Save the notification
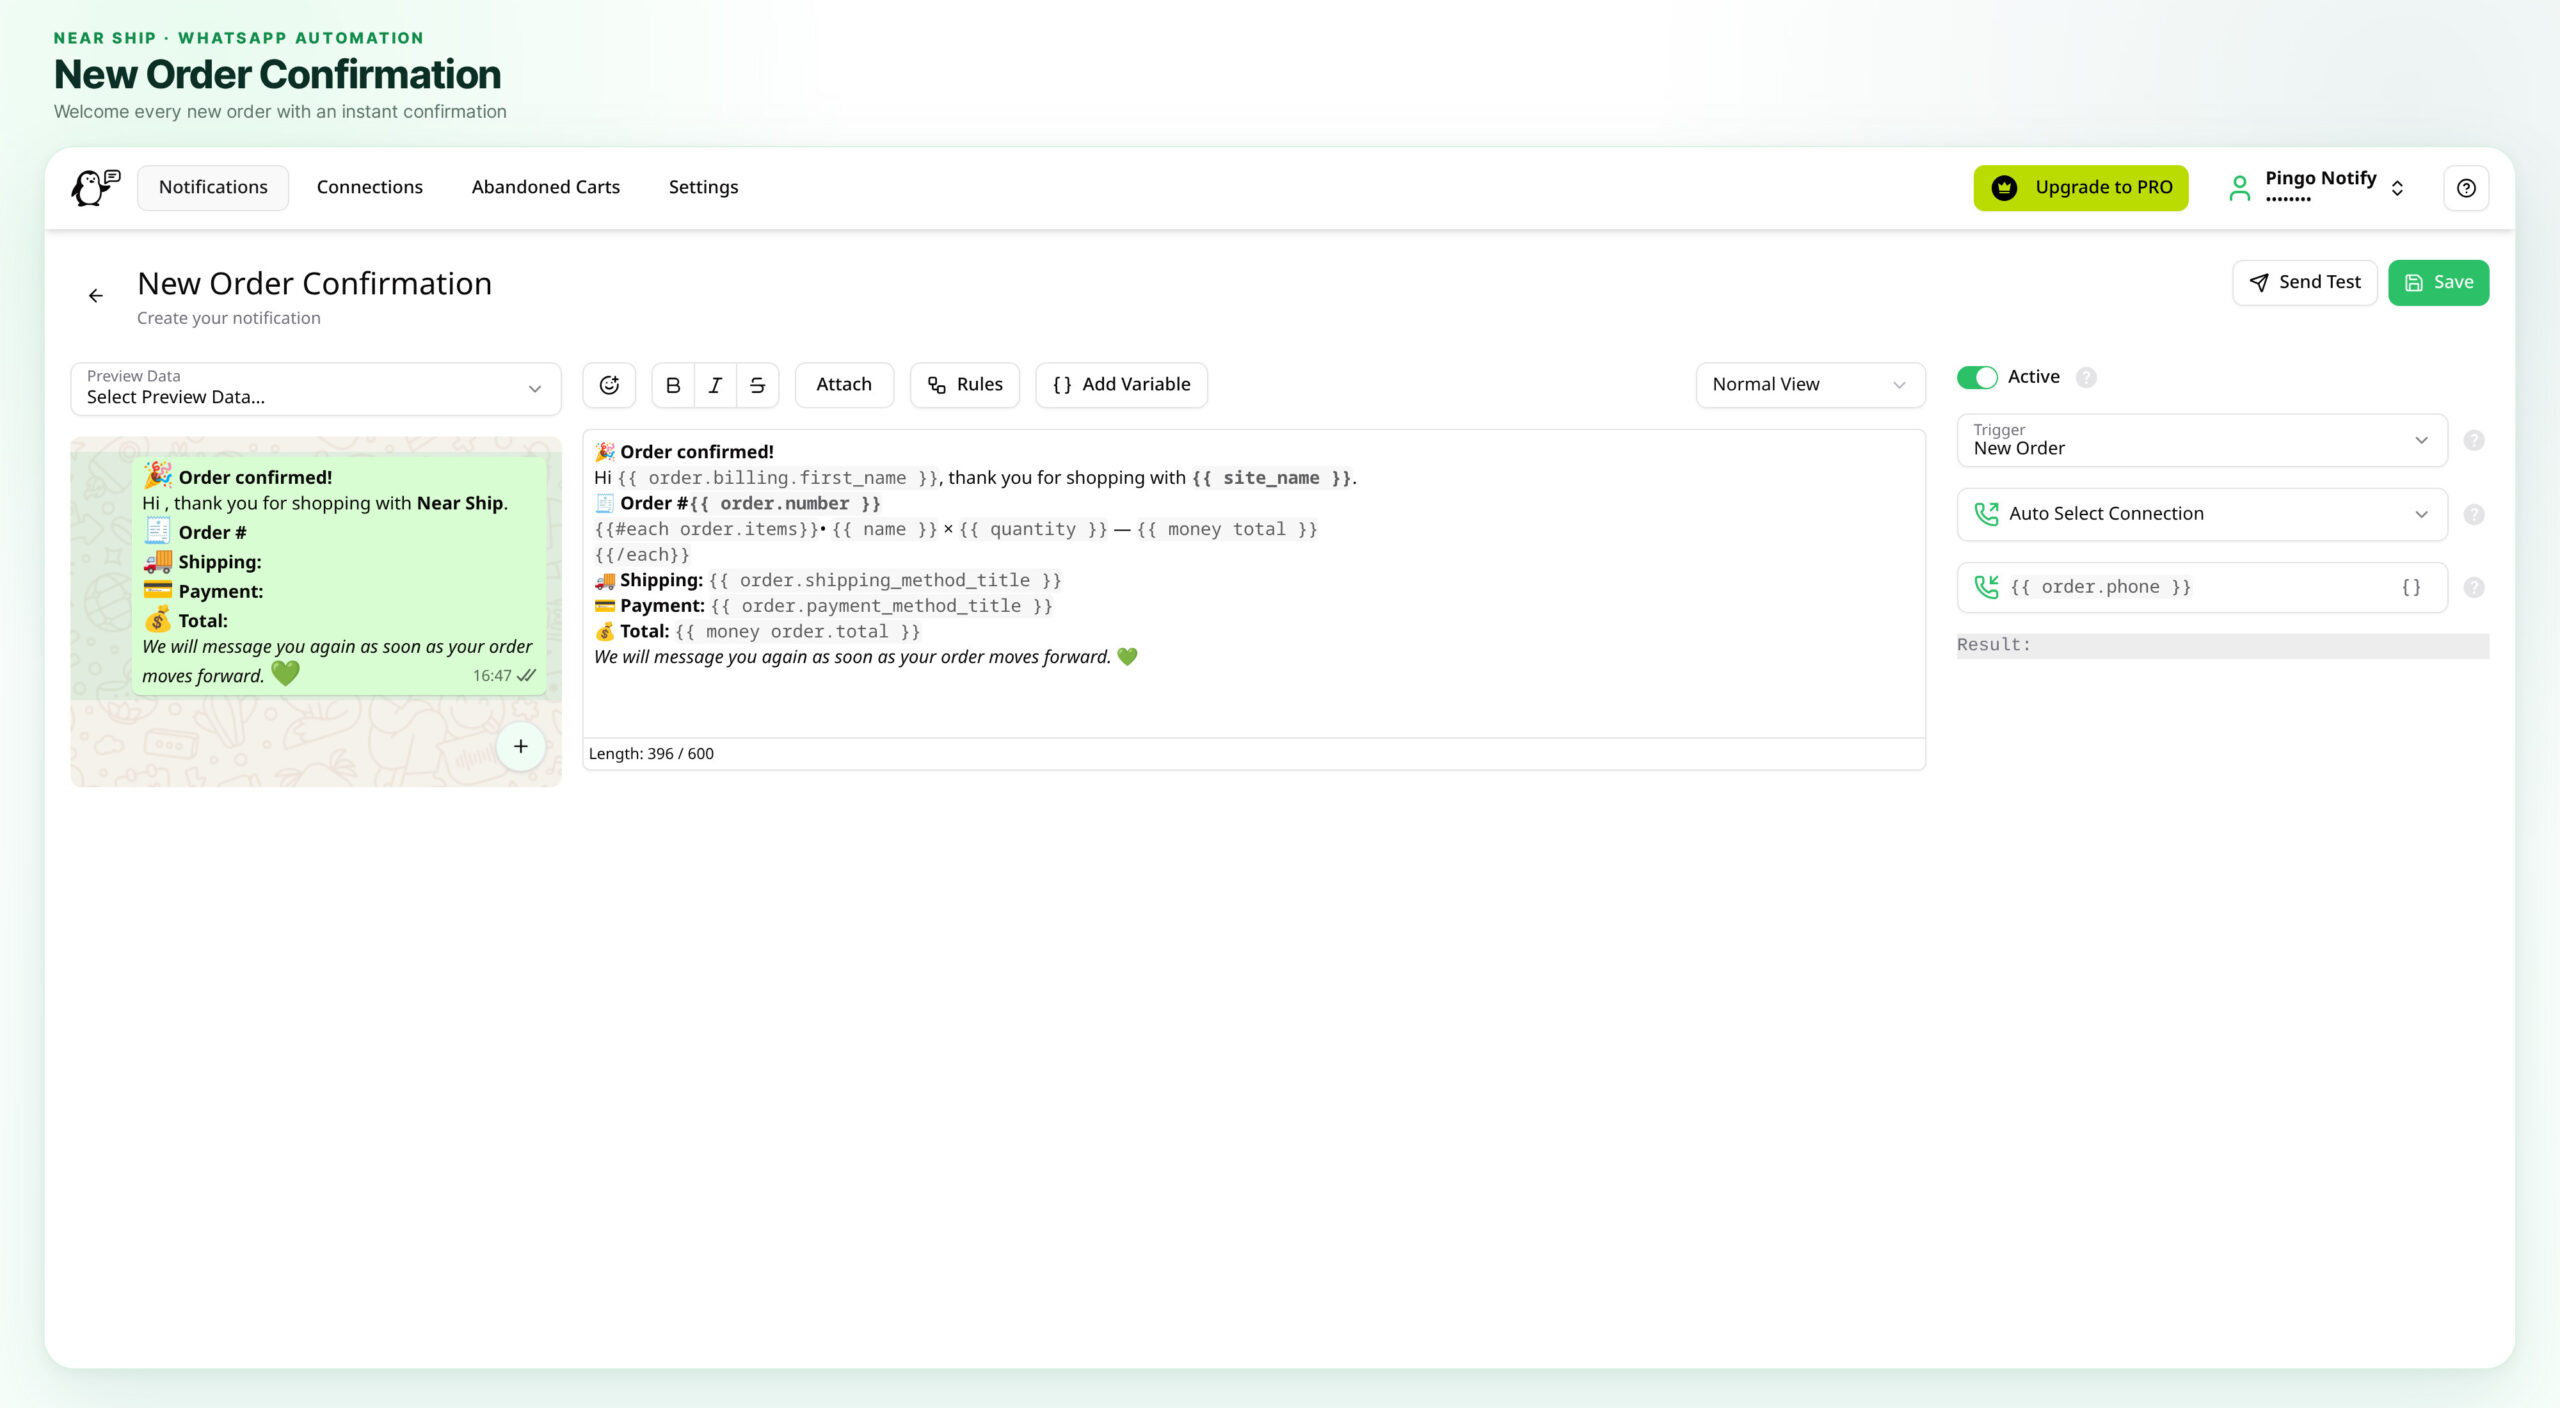The image size is (2560, 1408). click(x=2438, y=283)
